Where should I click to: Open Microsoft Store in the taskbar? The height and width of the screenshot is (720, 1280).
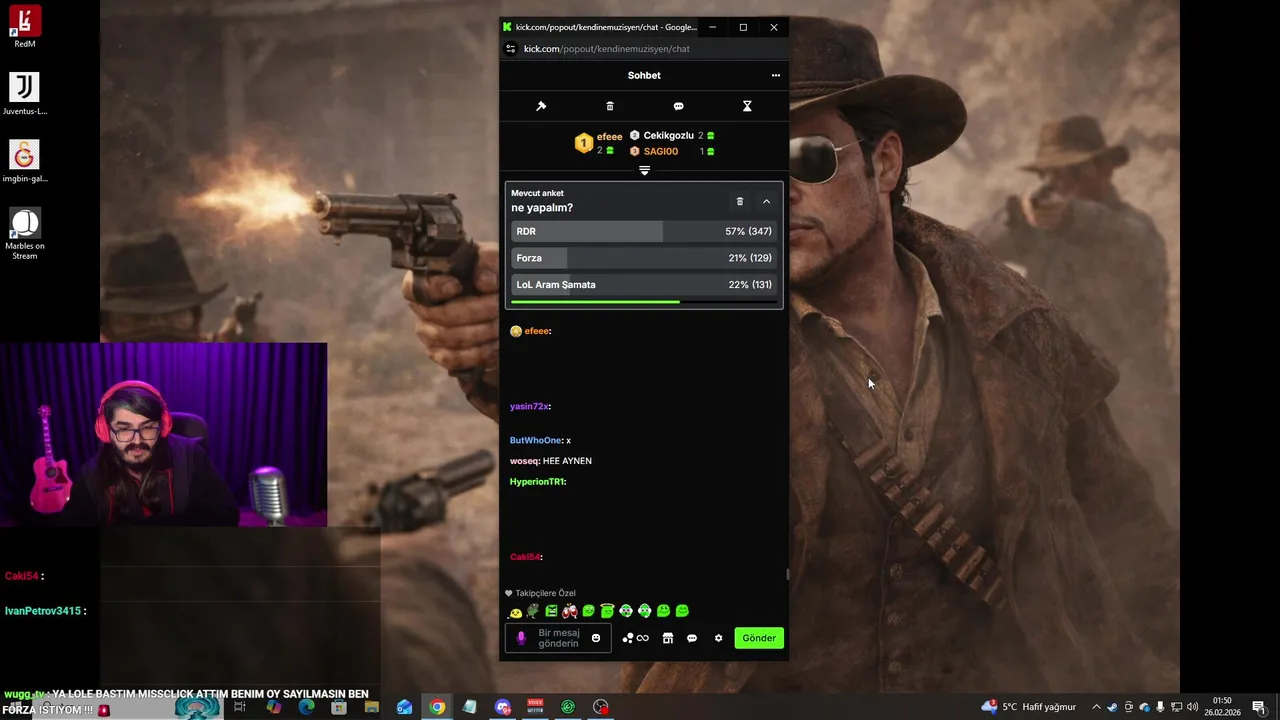pos(339,707)
